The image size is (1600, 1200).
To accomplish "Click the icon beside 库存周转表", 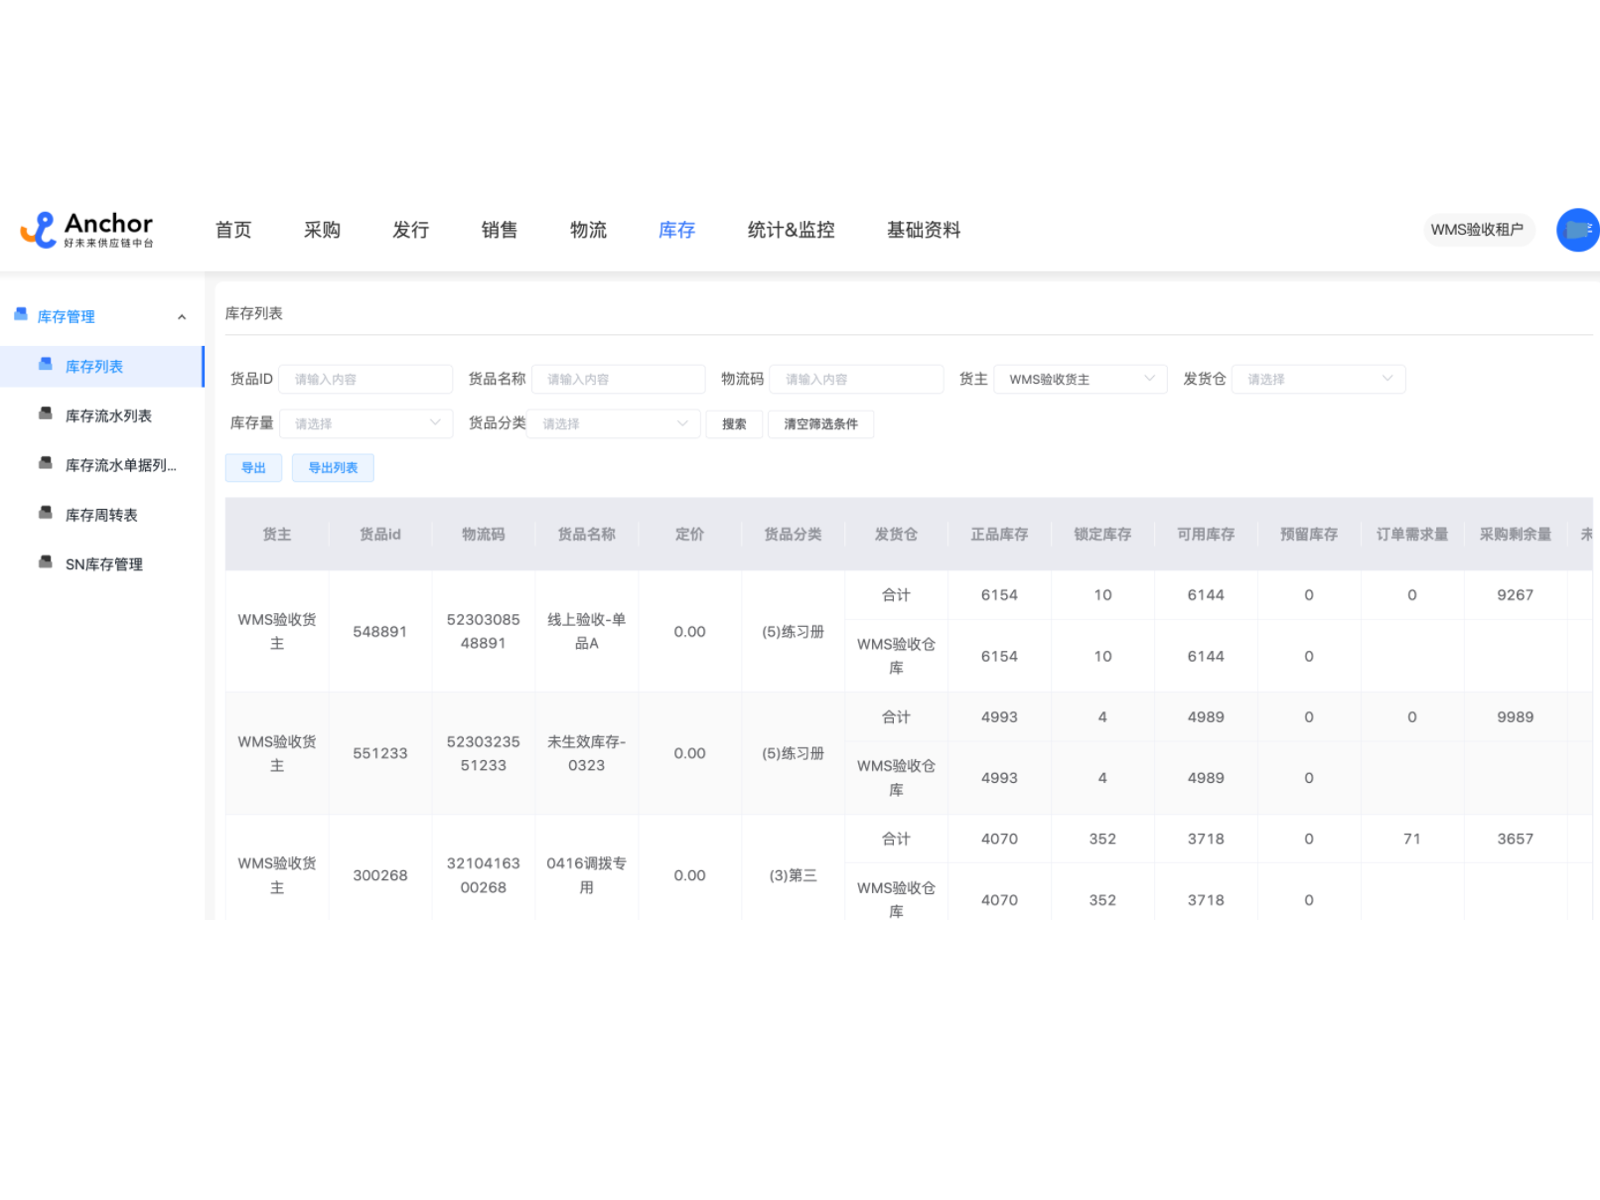I will (45, 514).
